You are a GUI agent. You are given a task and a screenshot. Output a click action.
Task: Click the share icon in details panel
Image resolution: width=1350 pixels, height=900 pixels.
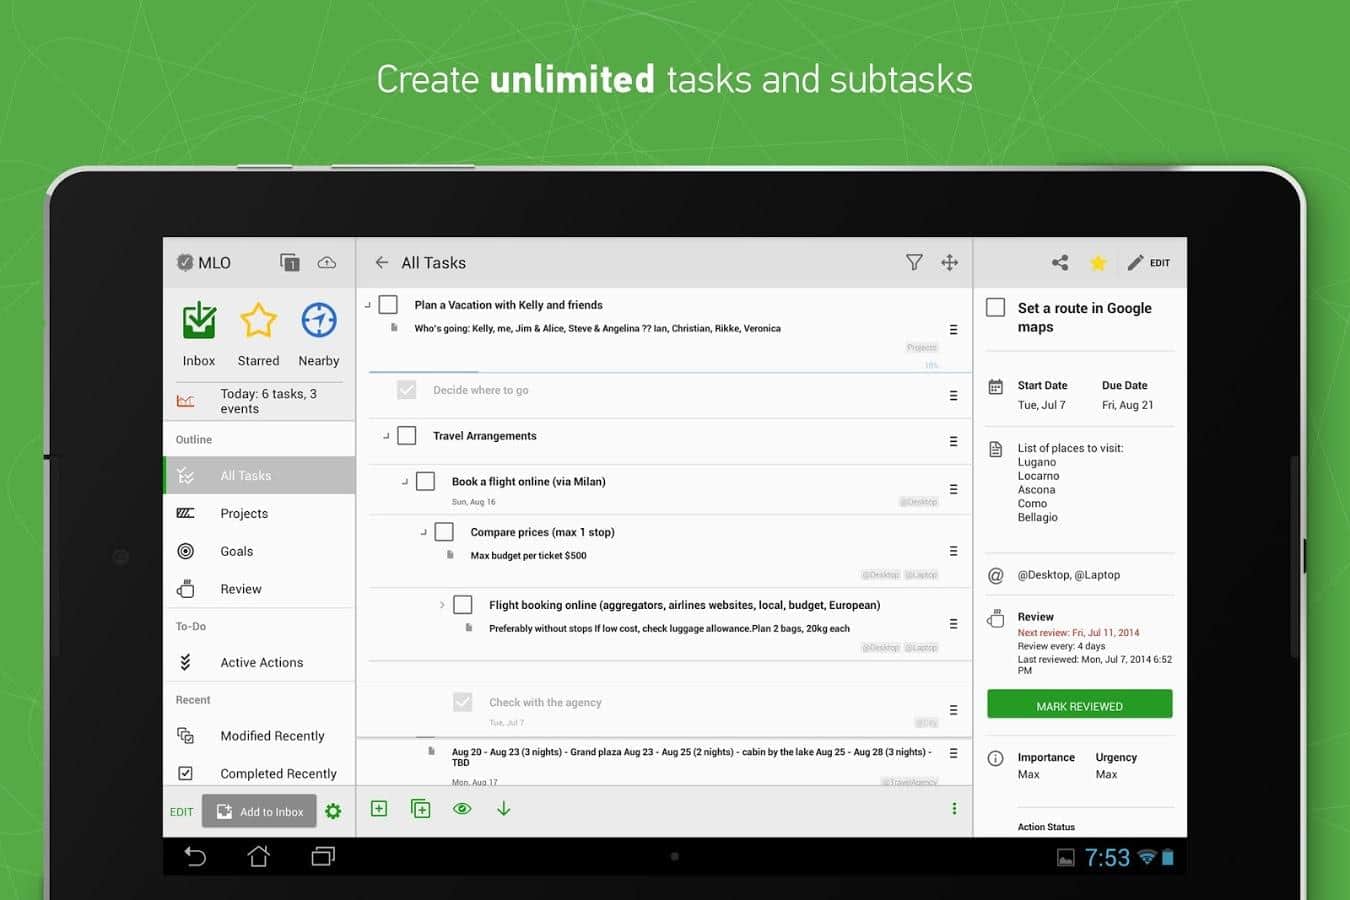point(1060,263)
